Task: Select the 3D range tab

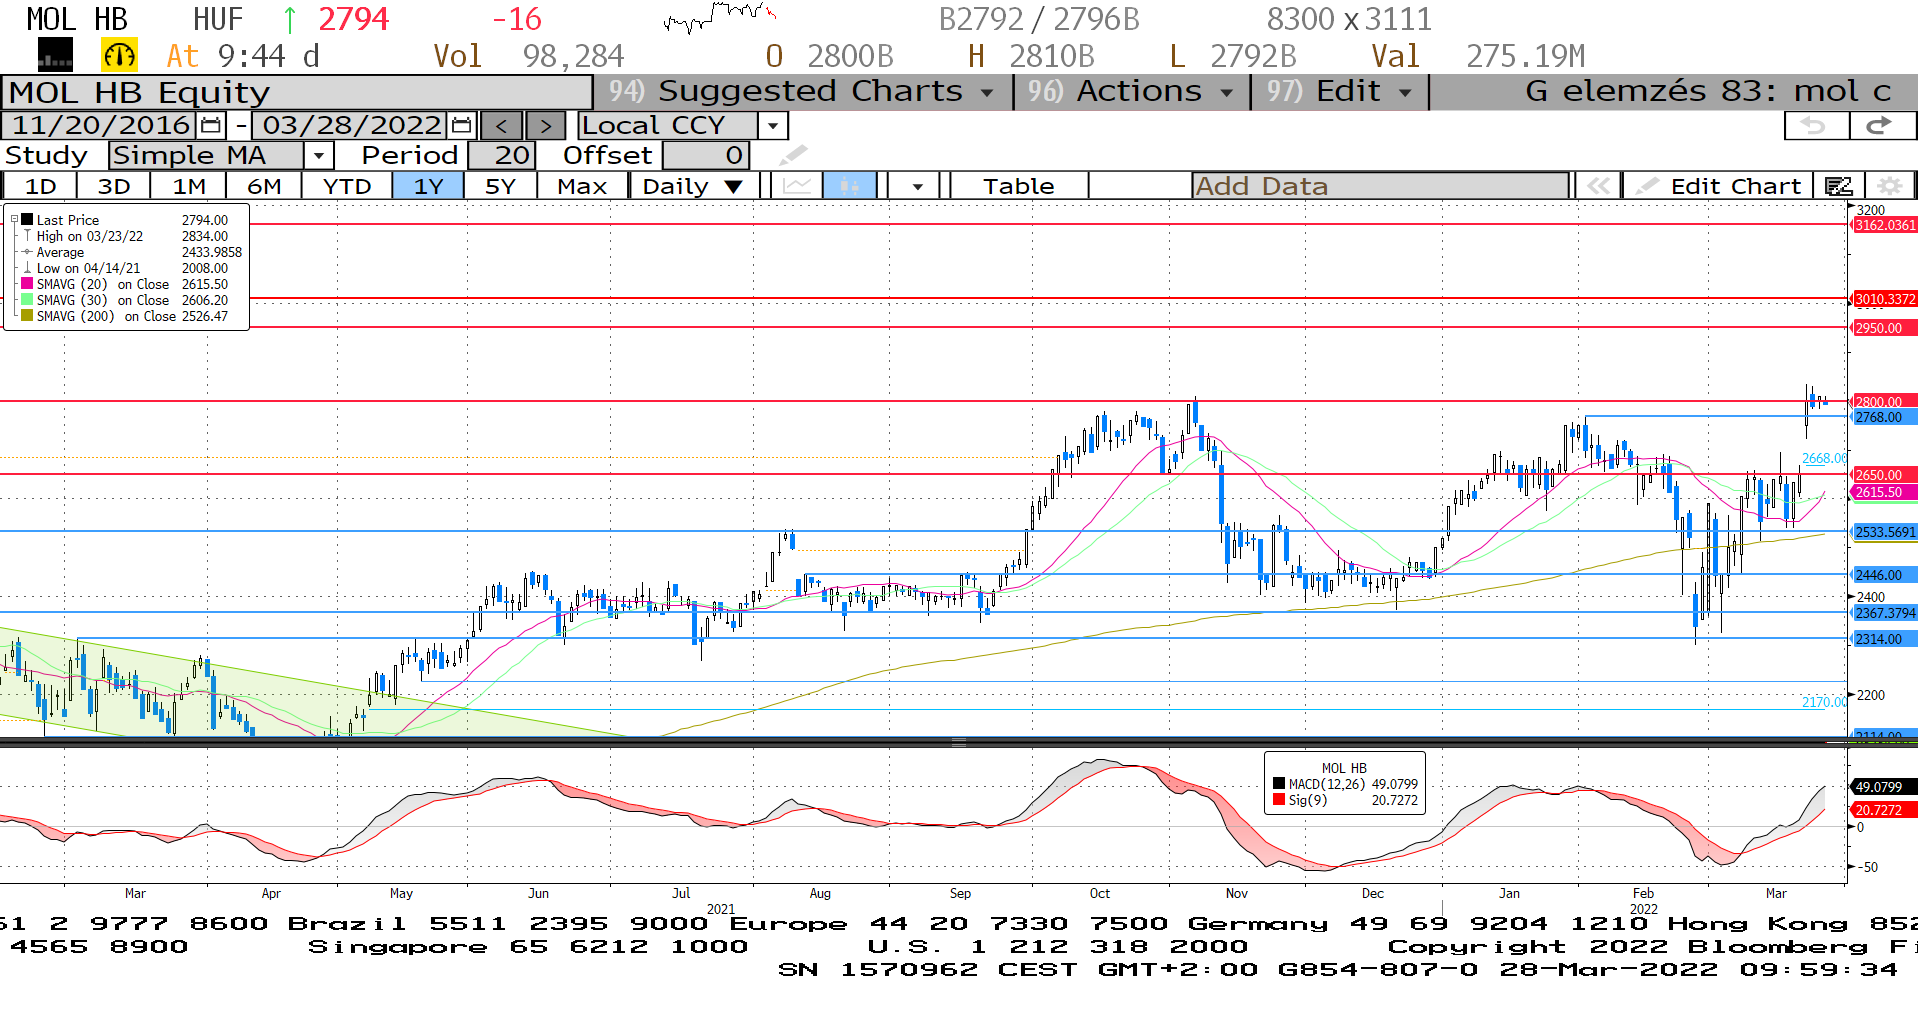Action: pyautogui.click(x=114, y=186)
